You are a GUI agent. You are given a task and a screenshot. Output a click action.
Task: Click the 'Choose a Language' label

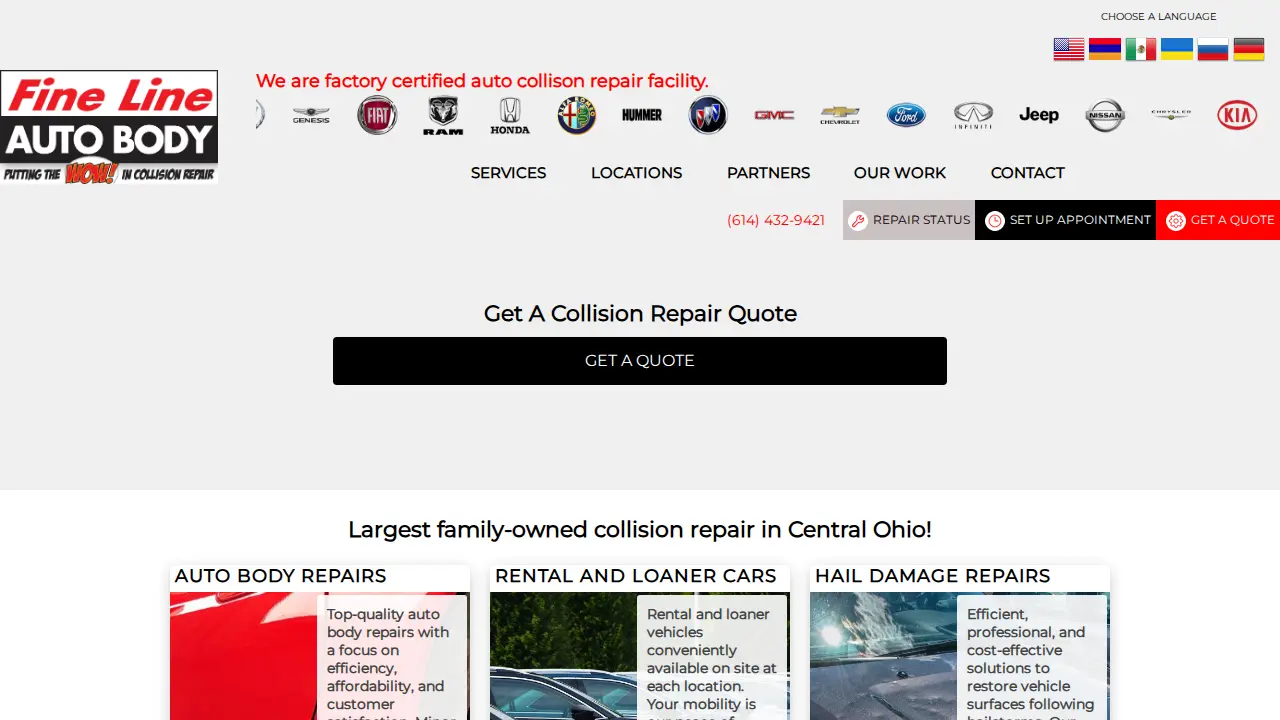(x=1159, y=16)
